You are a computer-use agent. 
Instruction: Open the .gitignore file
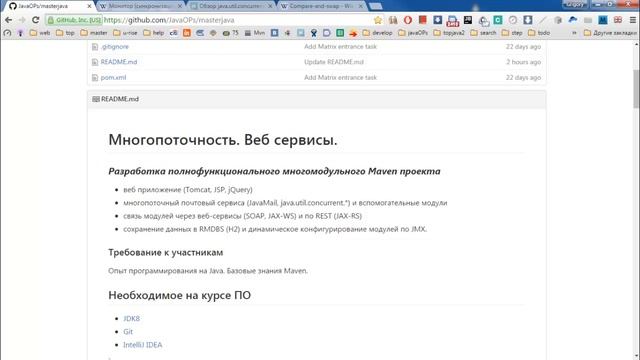coord(114,47)
